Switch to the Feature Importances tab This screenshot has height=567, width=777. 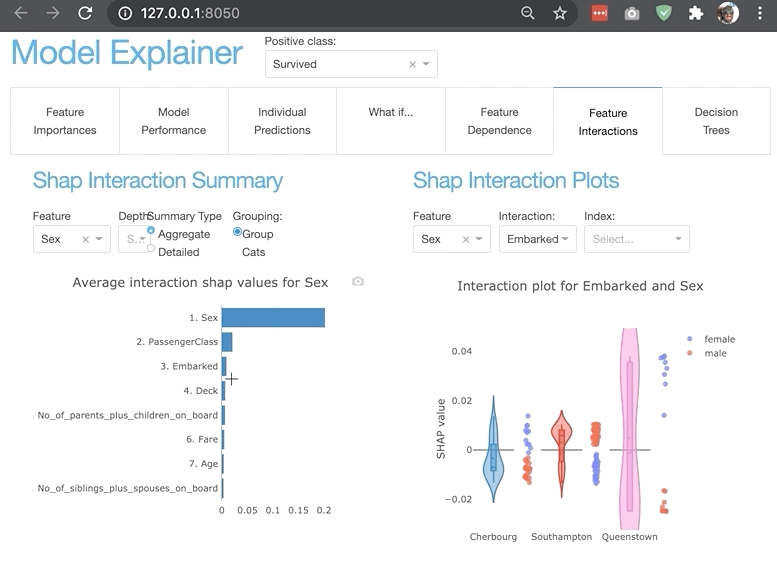pyautogui.click(x=65, y=121)
